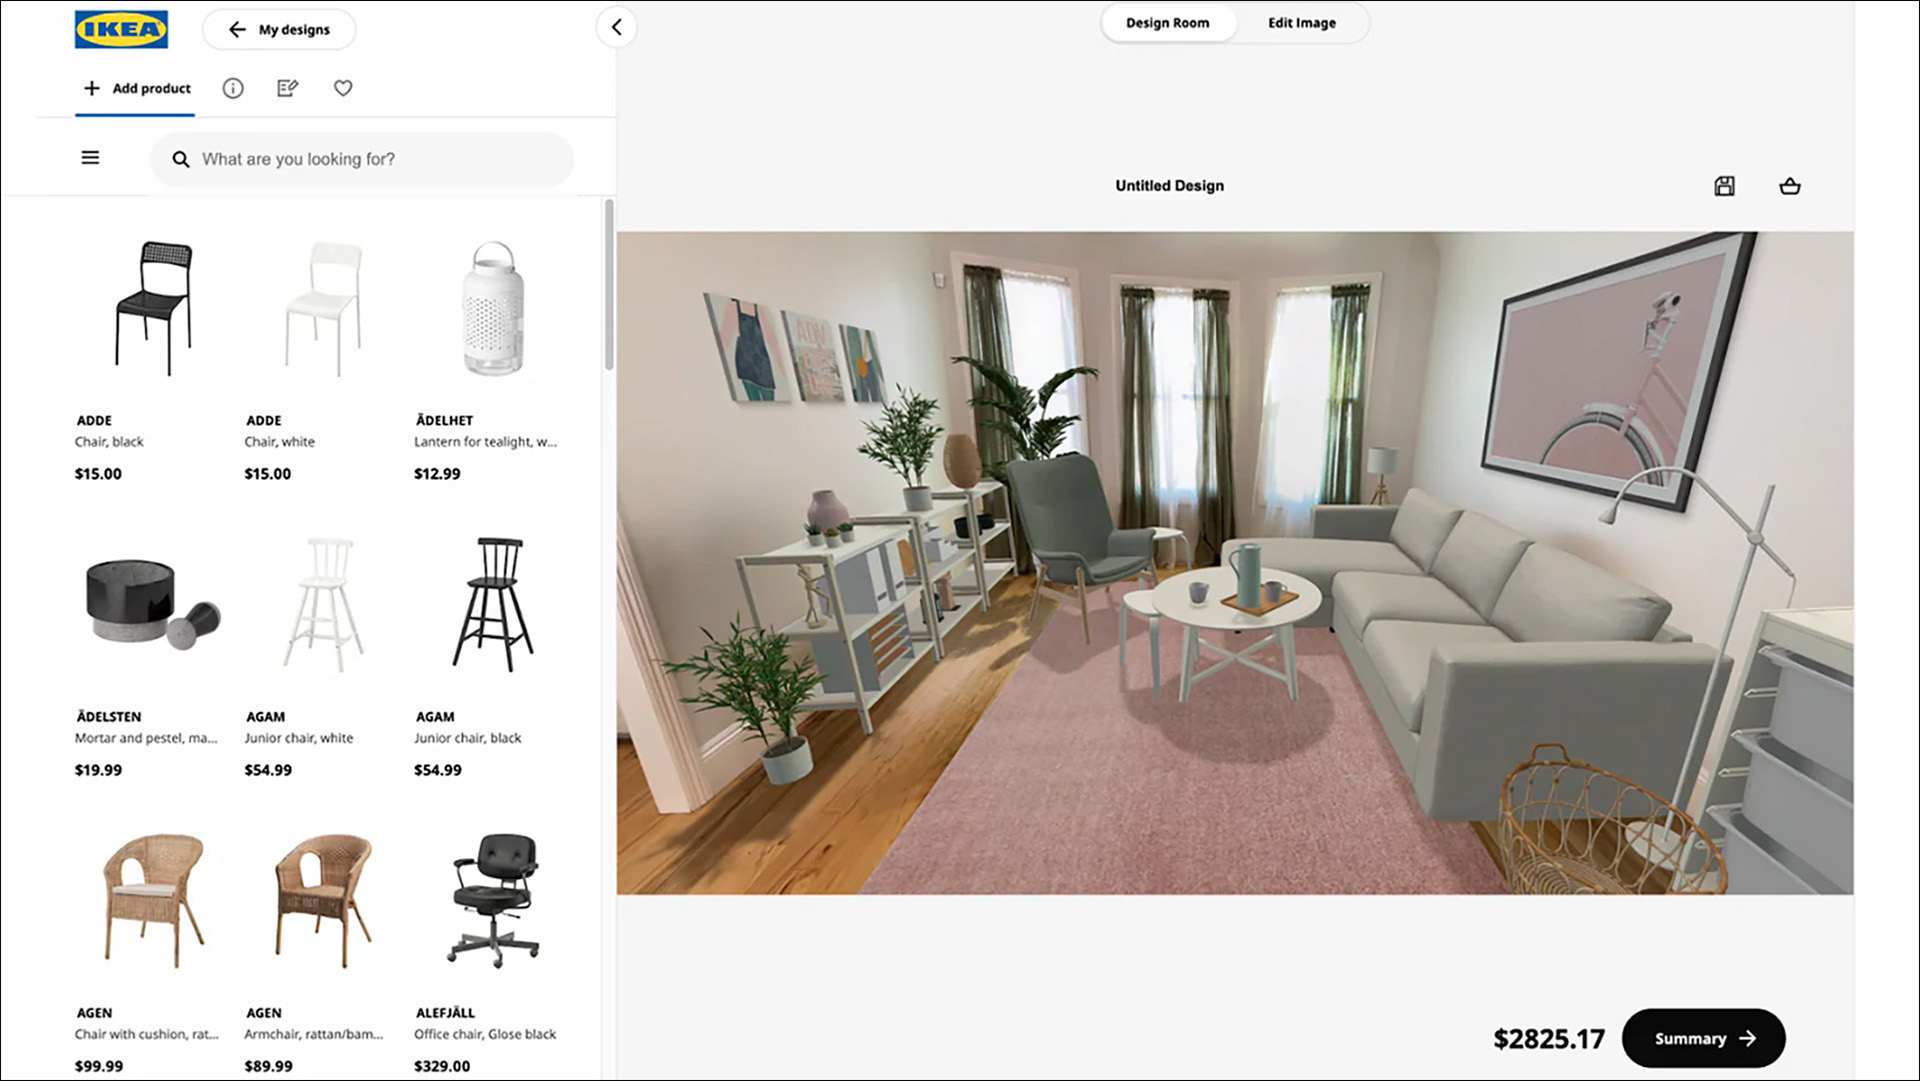Go back to My designs

pos(279,30)
